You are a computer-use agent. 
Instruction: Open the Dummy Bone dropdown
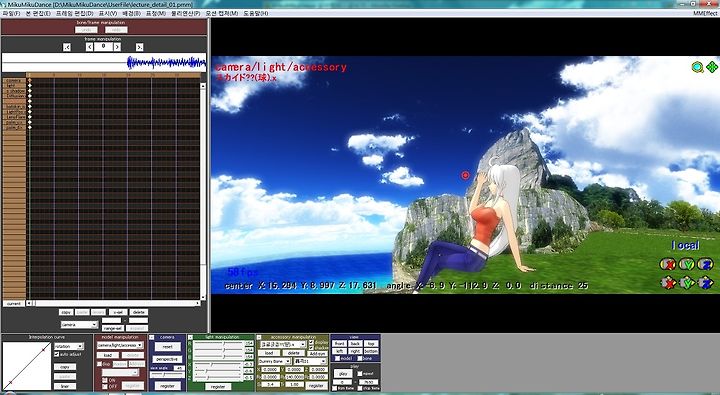point(275,361)
